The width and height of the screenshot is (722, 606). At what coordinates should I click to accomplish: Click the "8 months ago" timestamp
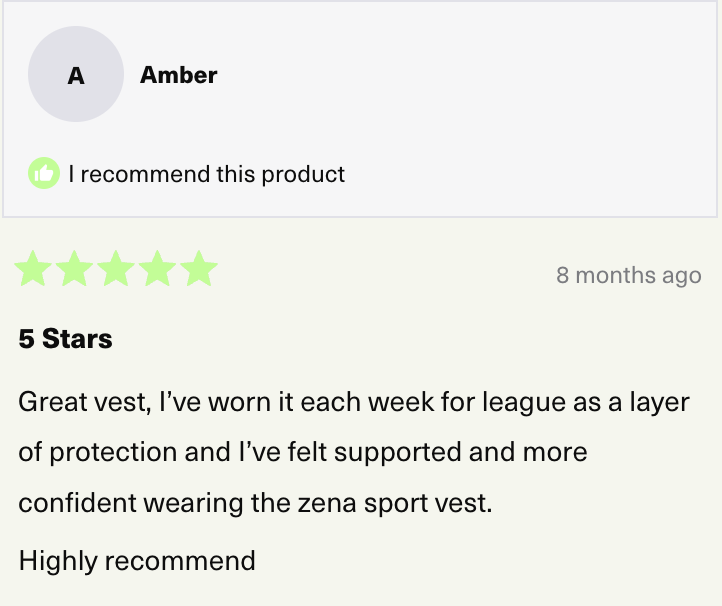click(x=628, y=275)
